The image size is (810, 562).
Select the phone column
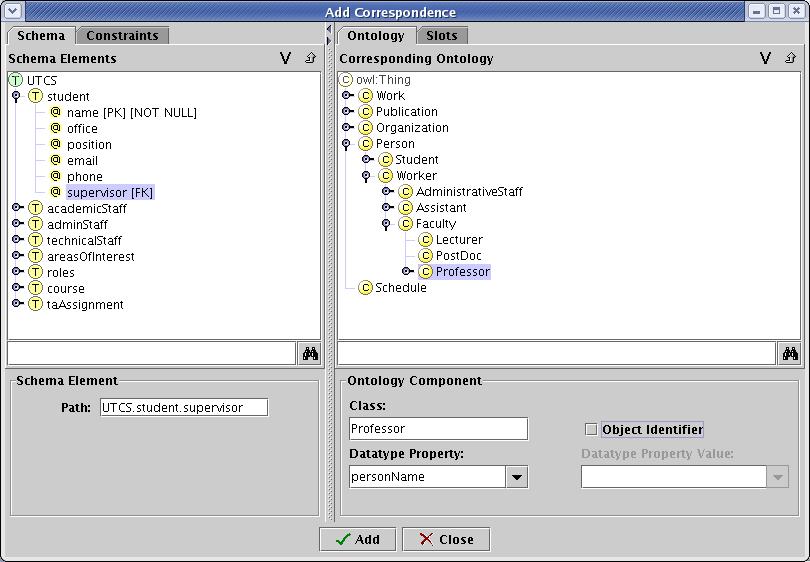pos(85,177)
